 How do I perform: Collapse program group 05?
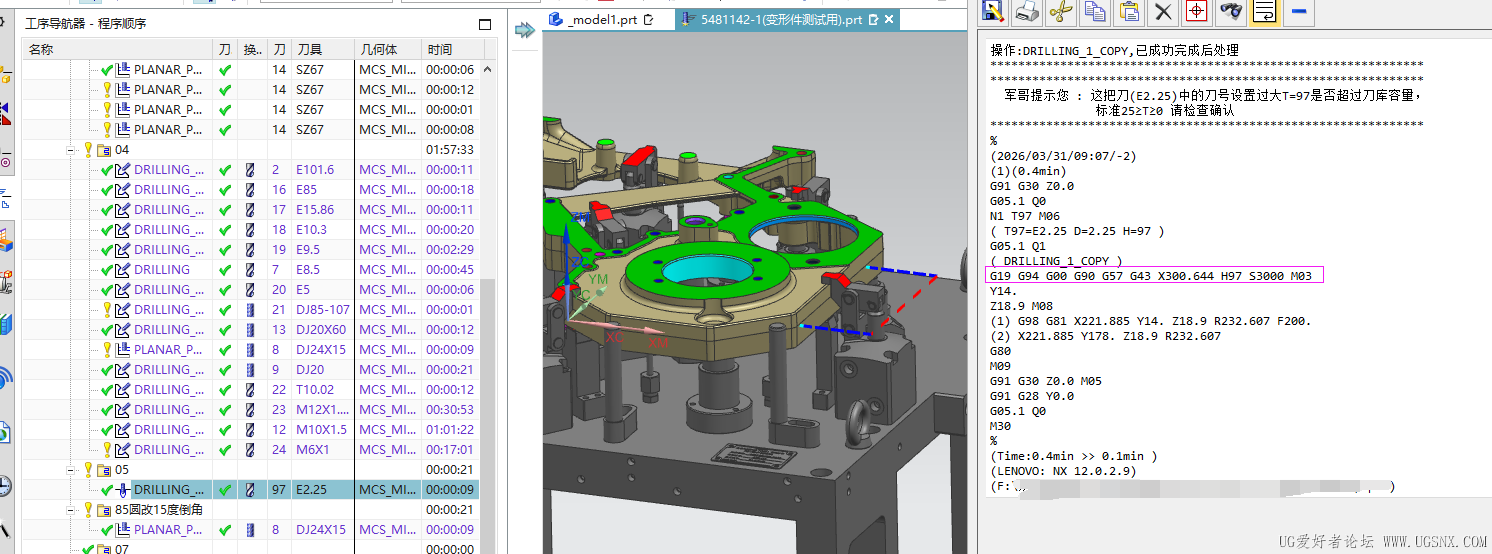tap(72, 470)
